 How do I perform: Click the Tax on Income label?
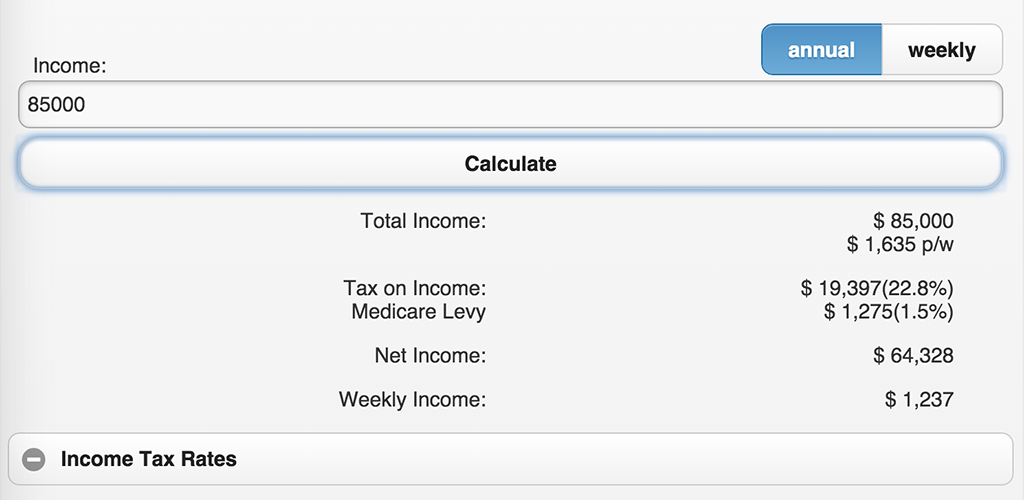click(414, 289)
